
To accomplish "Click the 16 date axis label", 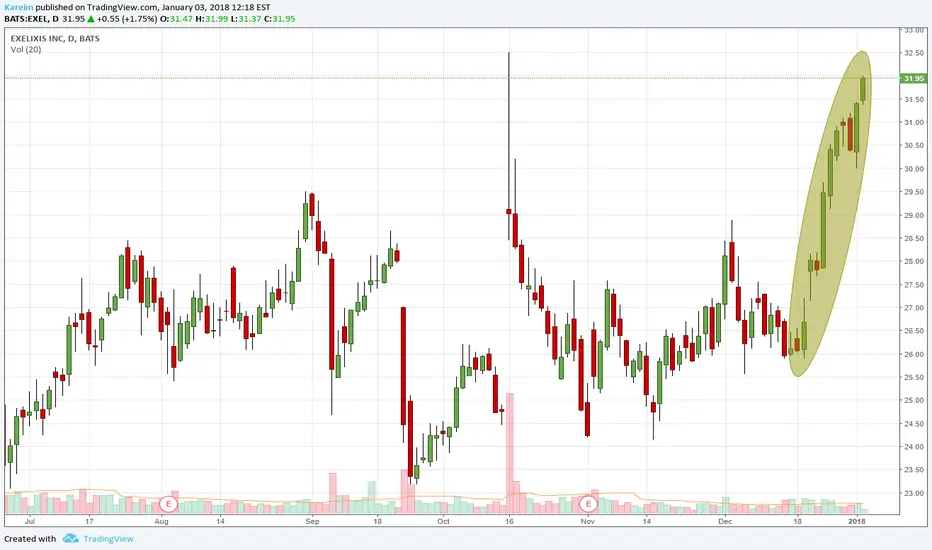I will pyautogui.click(x=509, y=521).
